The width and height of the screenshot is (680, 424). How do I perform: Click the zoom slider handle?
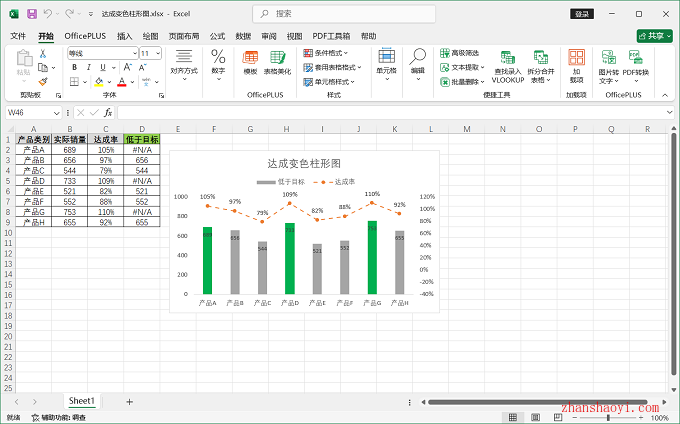(608, 417)
